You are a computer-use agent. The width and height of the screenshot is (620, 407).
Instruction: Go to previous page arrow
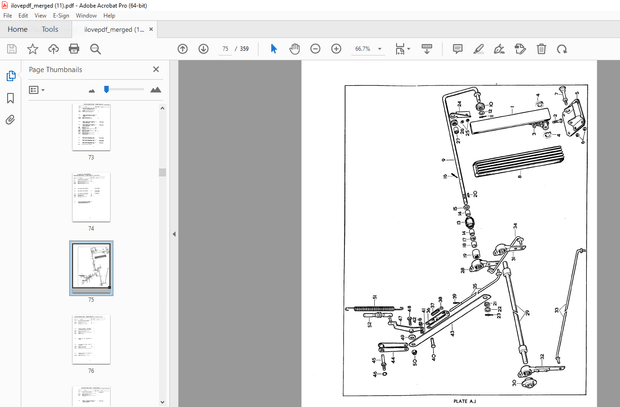182,49
